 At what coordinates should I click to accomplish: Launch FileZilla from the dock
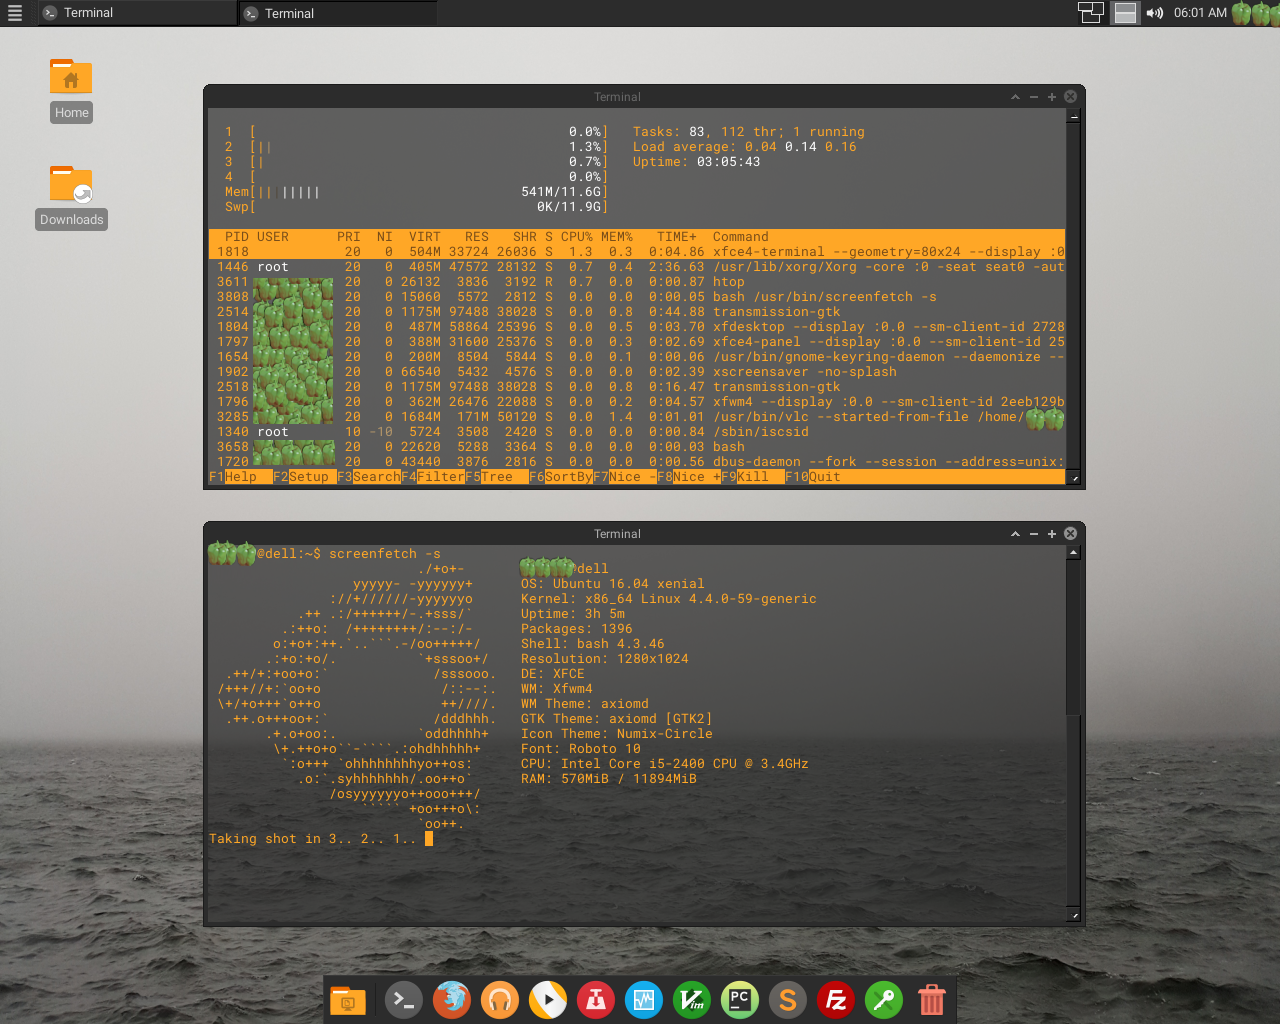[835, 999]
